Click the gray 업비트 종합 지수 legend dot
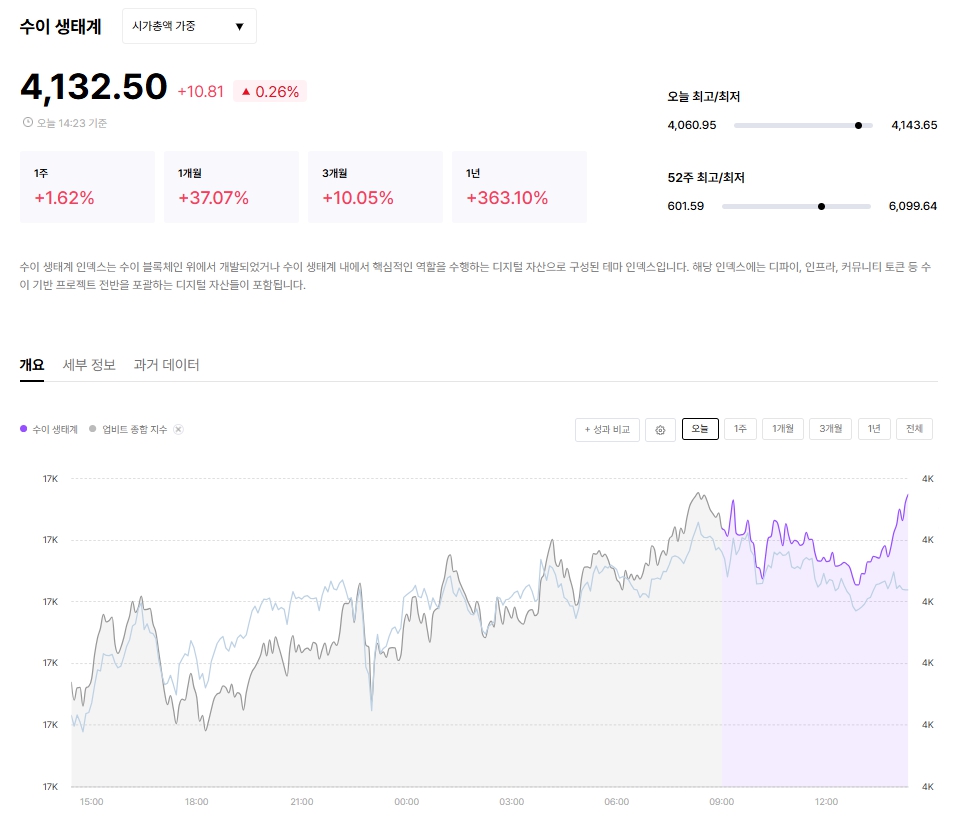This screenshot has width=967, height=832. [93, 429]
